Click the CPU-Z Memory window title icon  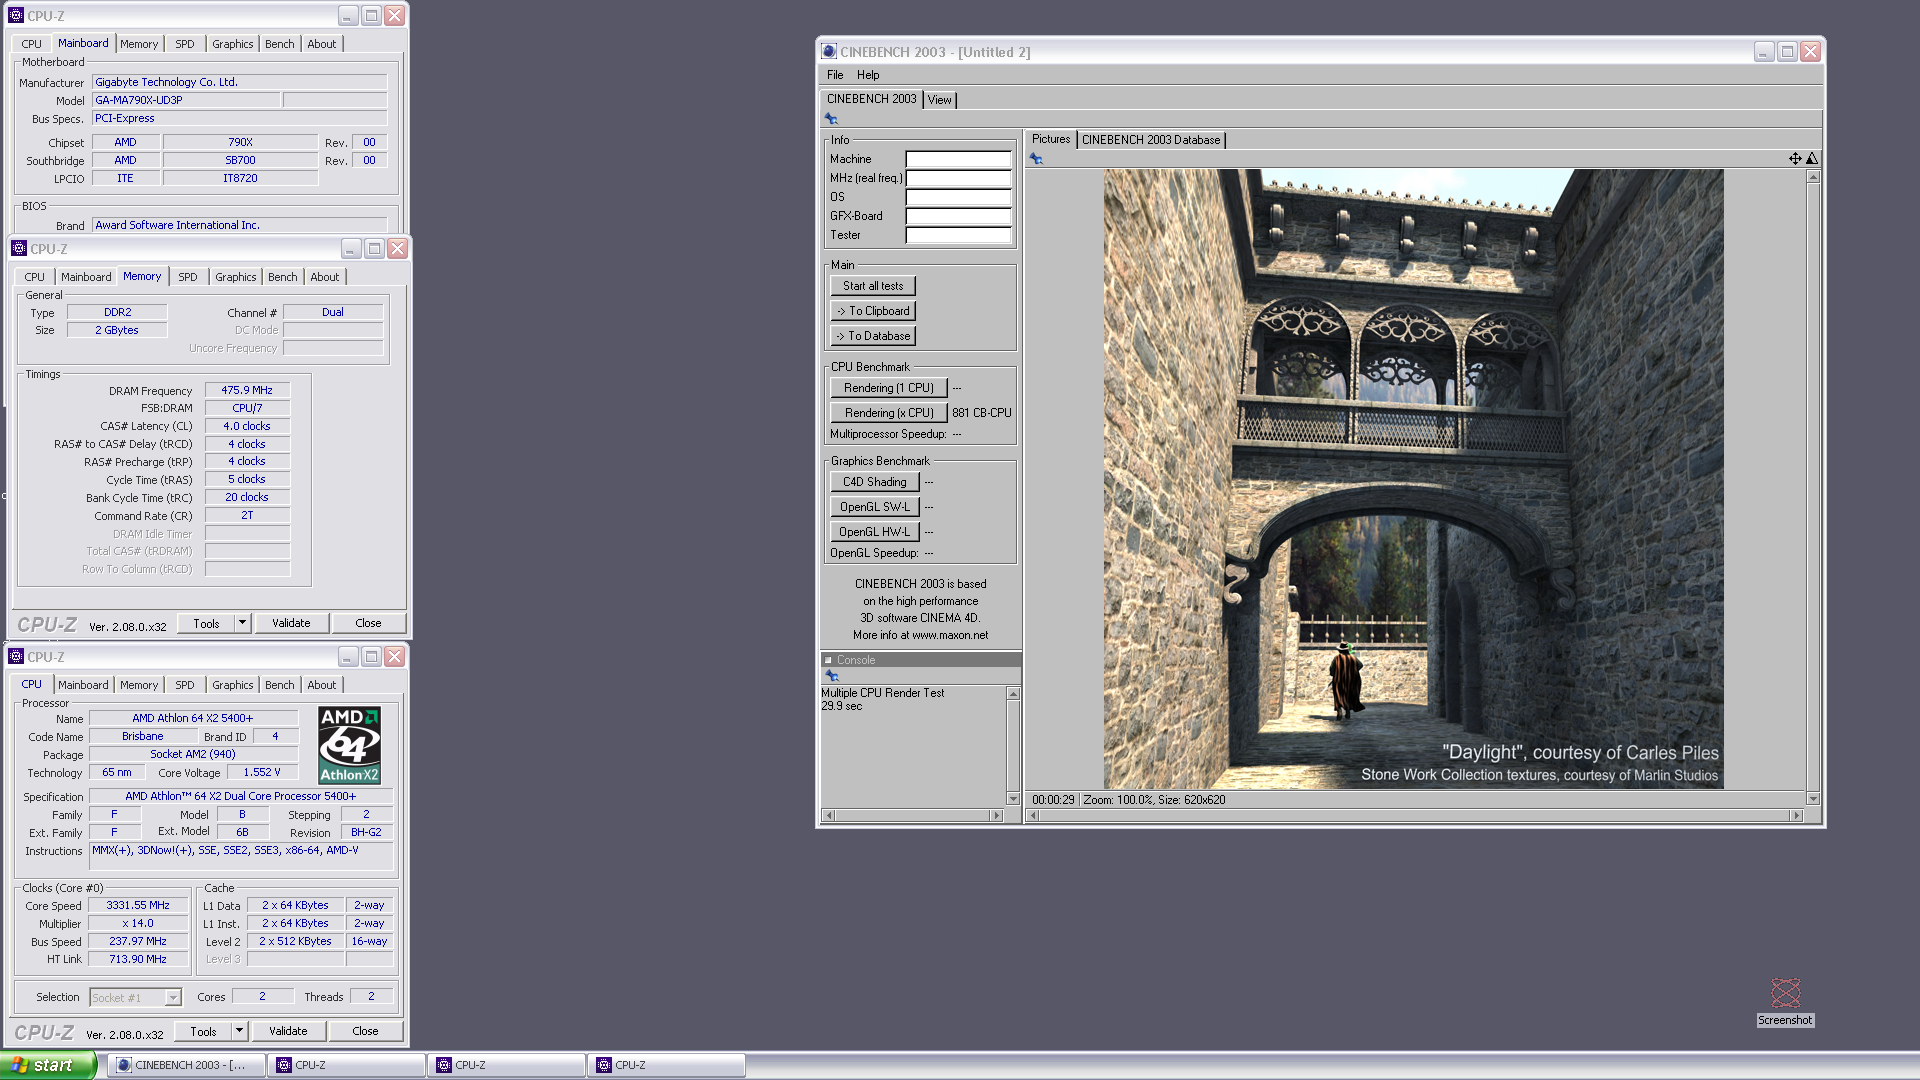point(19,249)
